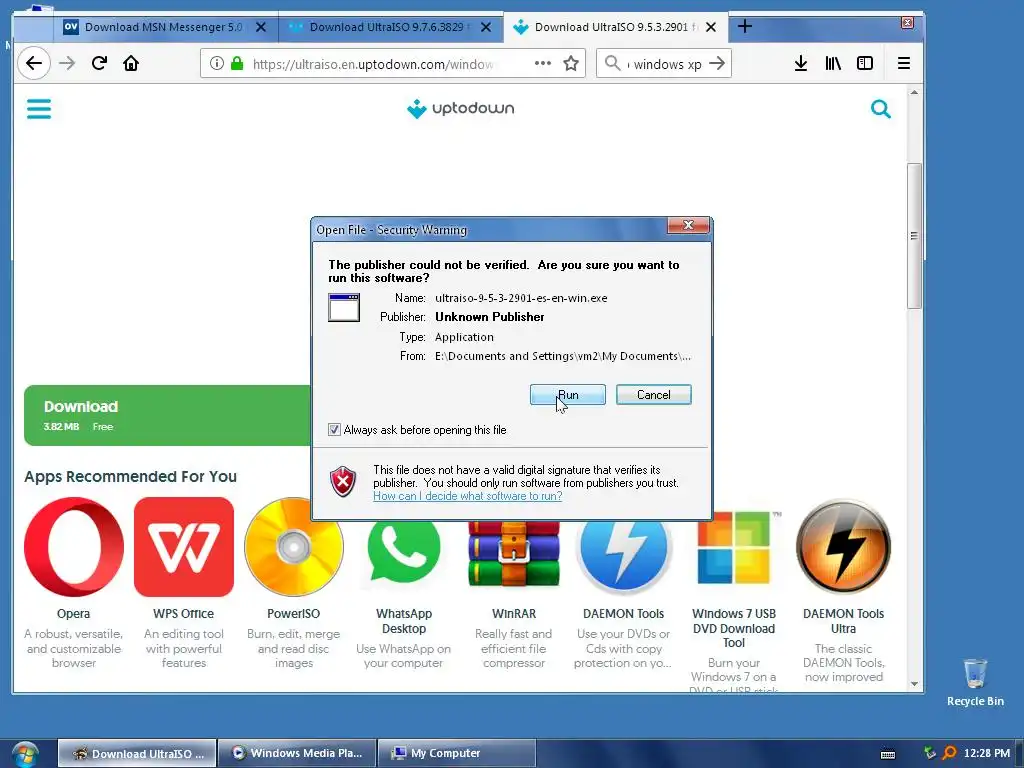Click the forward navigation arrow
1024x768 pixels.
(x=67, y=63)
